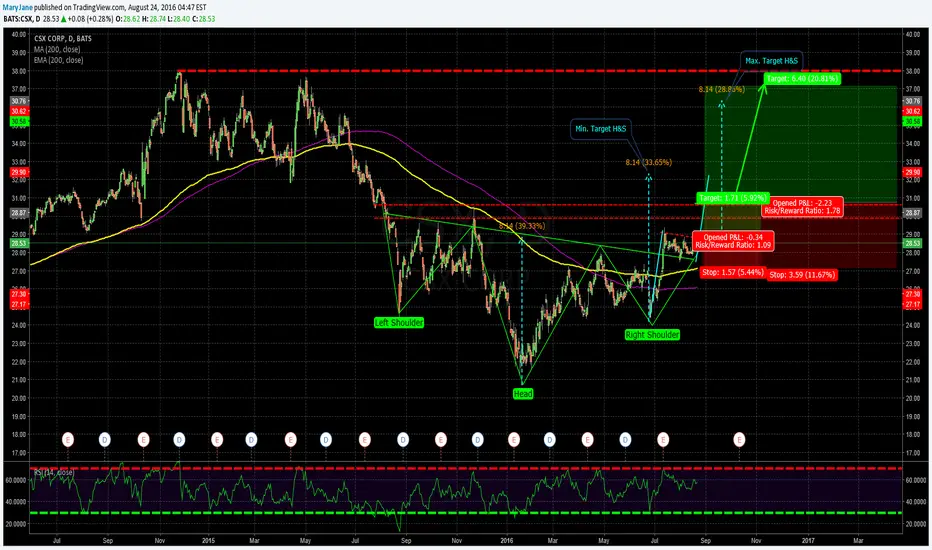Select the dividend D marker after May 2016

coord(625,440)
